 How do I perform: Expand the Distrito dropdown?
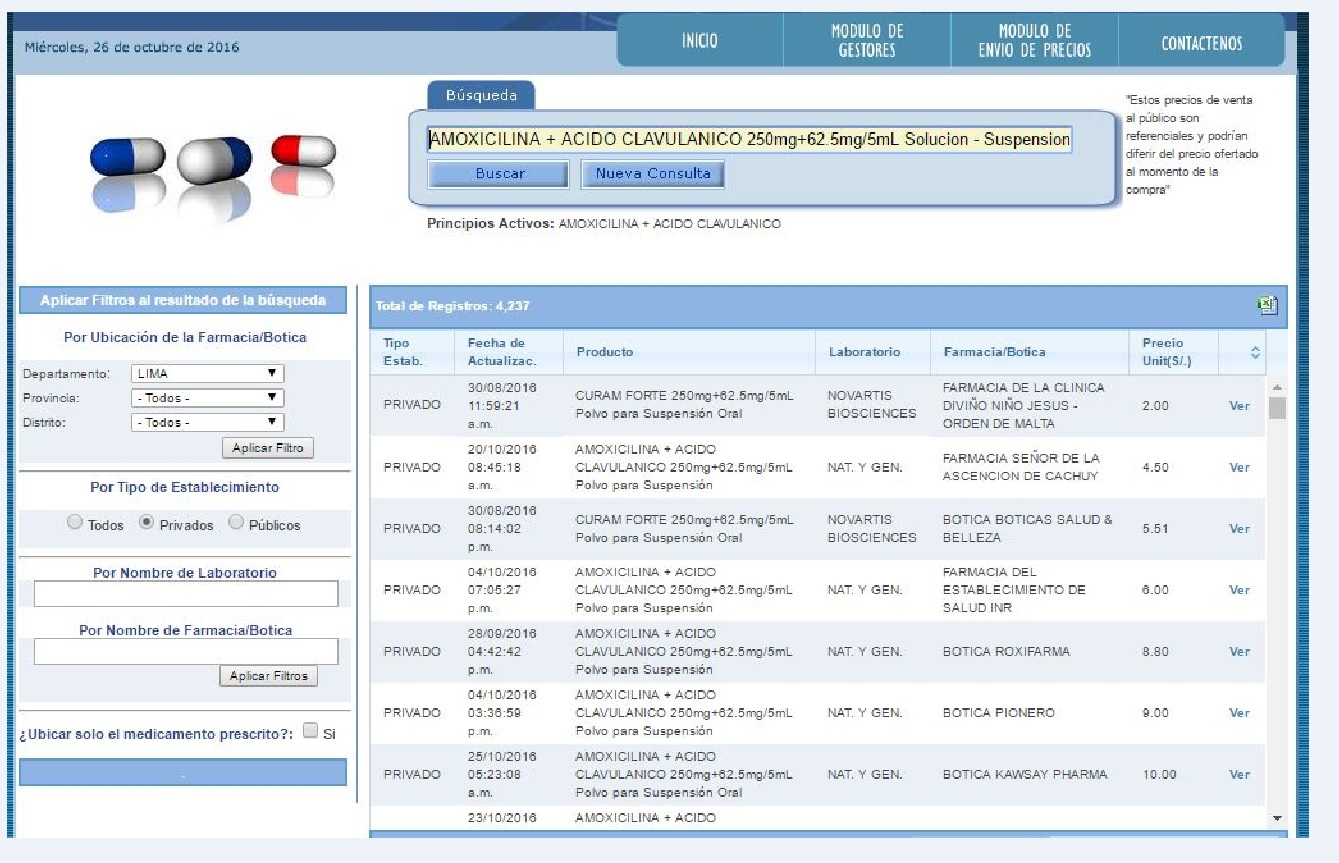click(207, 423)
